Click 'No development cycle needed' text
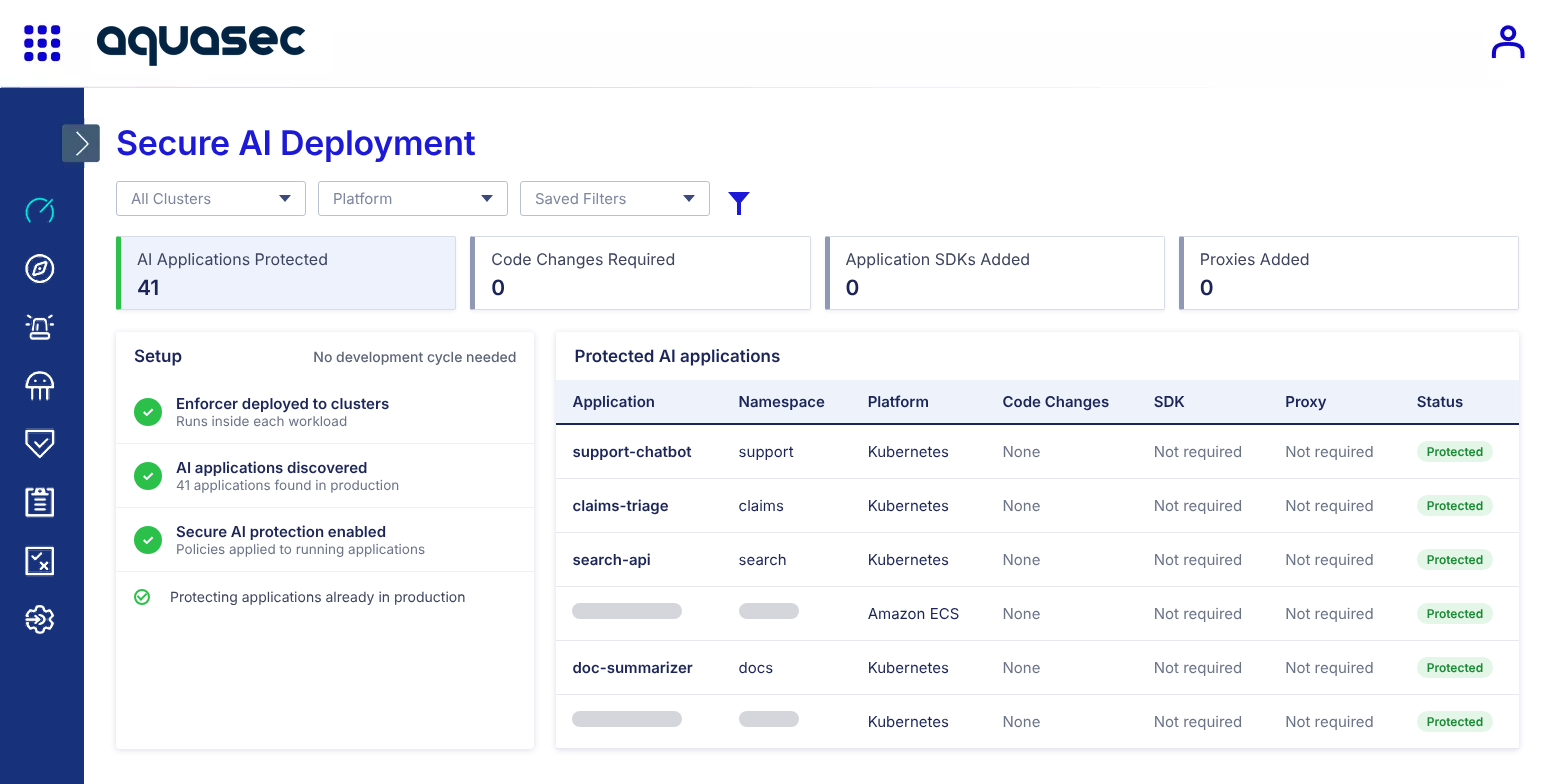 click(414, 357)
